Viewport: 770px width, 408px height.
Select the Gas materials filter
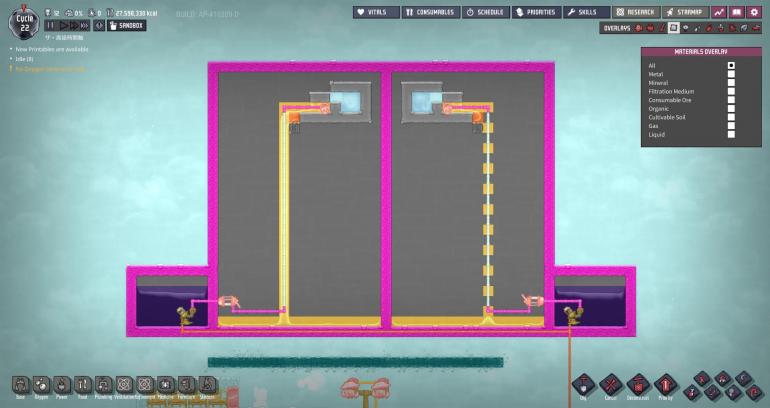pyautogui.click(x=731, y=126)
